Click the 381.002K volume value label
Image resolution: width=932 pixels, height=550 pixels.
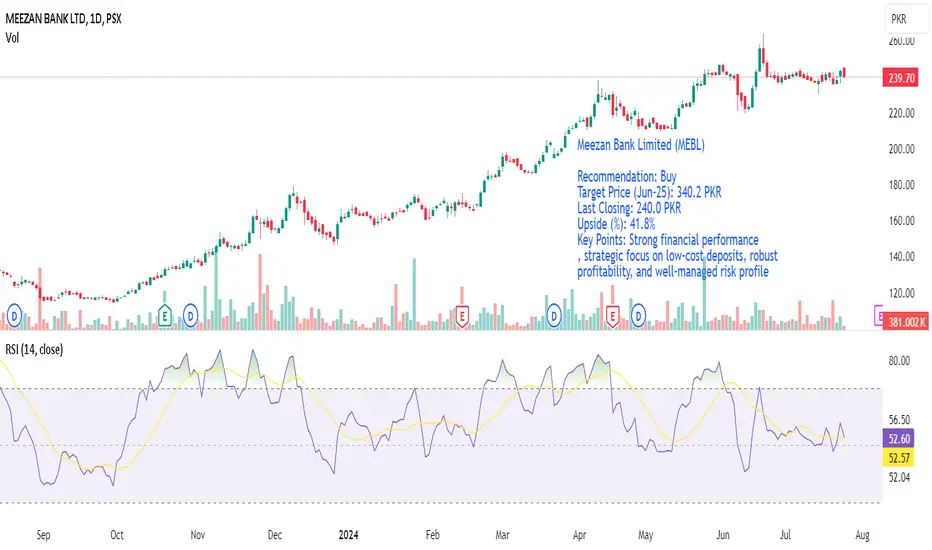[906, 322]
